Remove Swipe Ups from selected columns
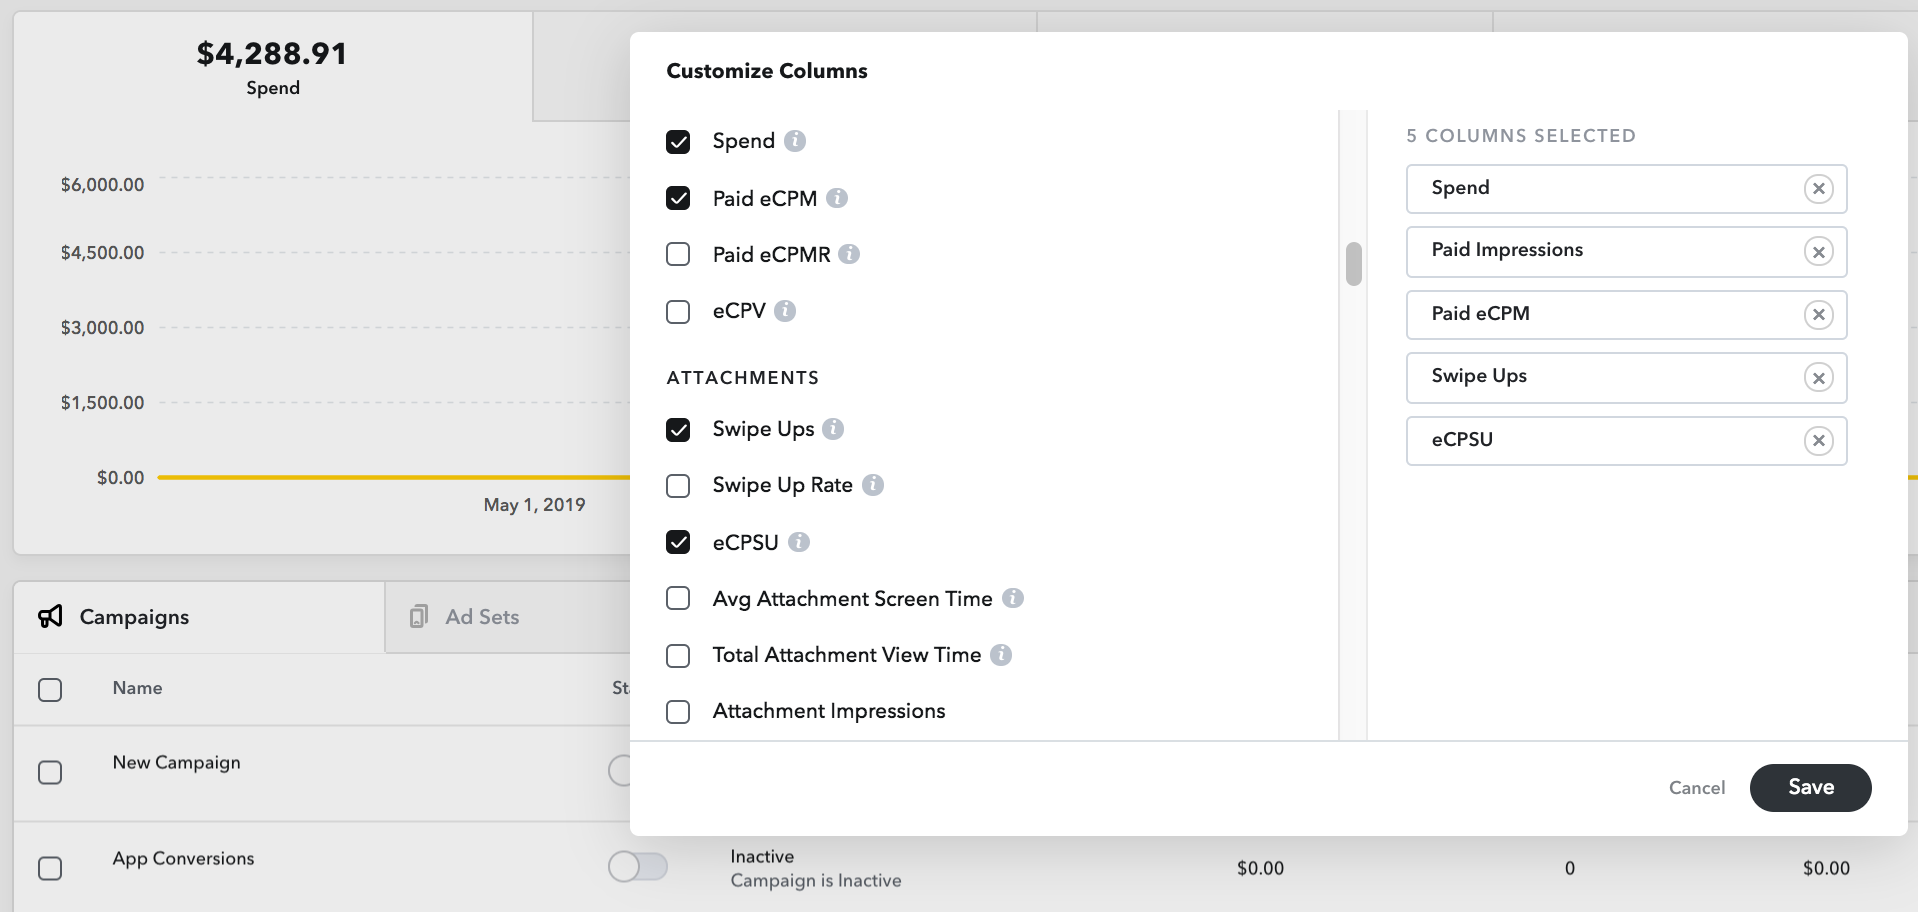 click(x=1818, y=378)
